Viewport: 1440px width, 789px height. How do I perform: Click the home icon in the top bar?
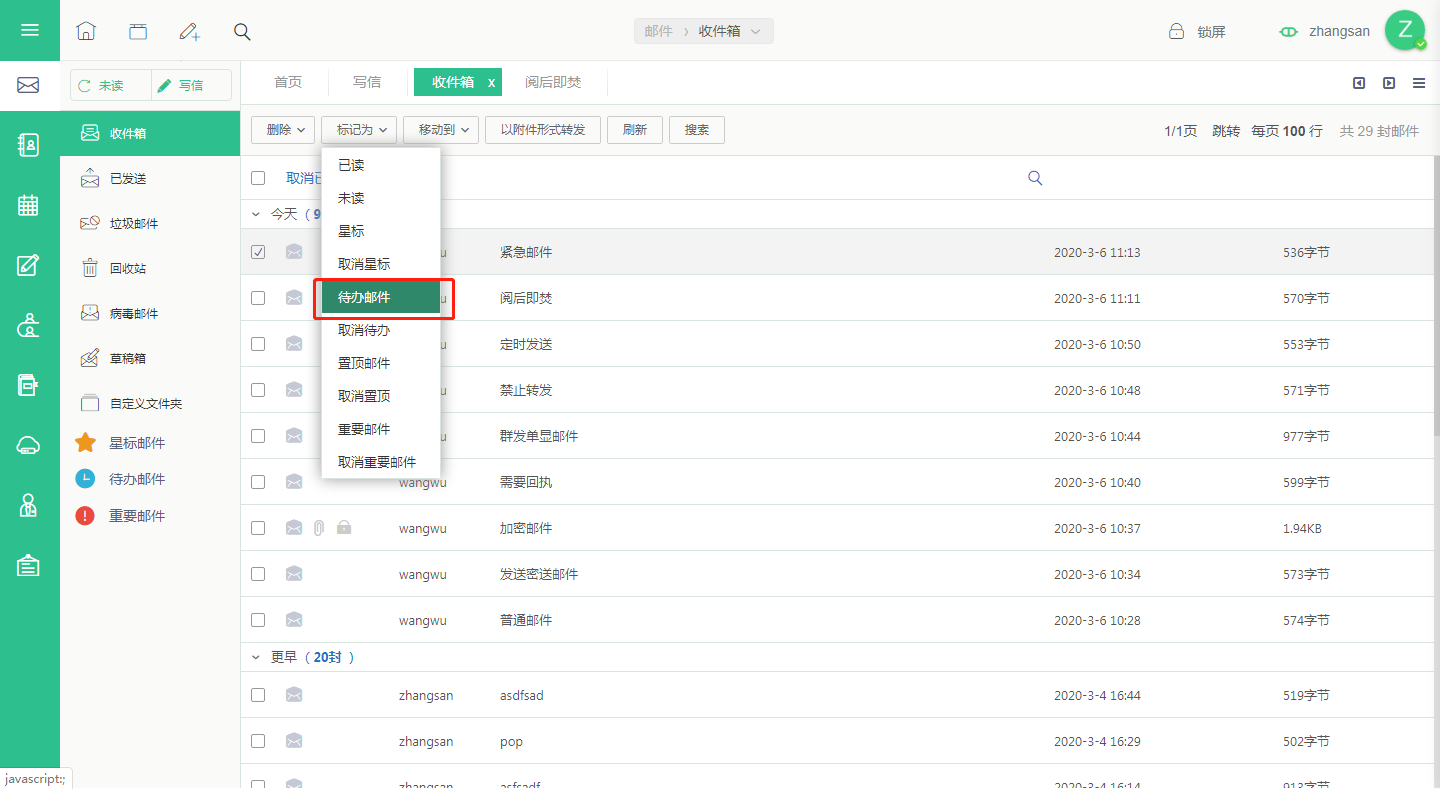[x=86, y=31]
